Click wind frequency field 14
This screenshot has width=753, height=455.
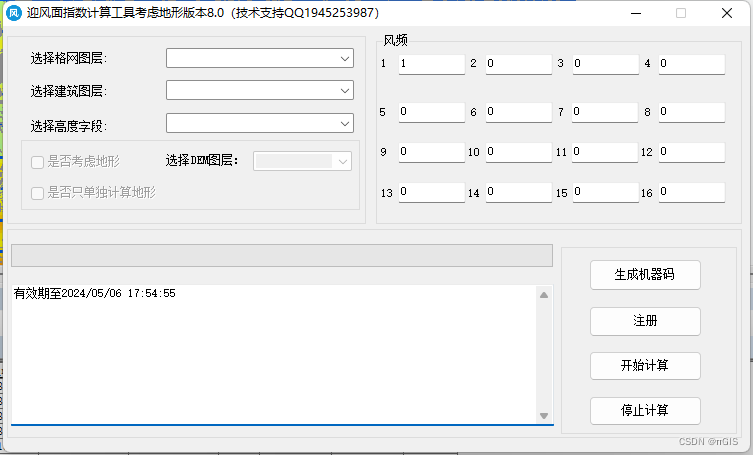(519, 192)
